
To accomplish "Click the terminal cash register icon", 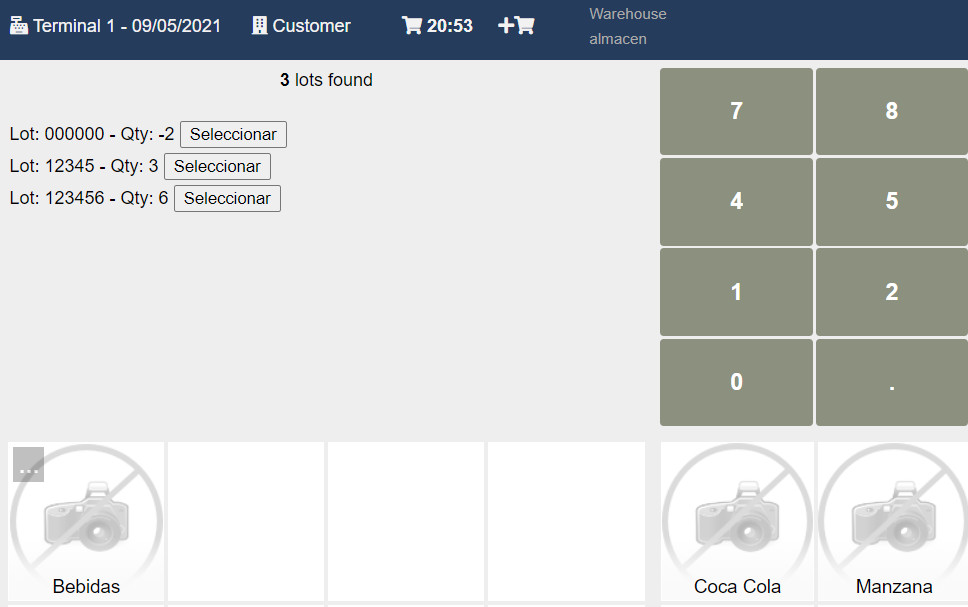I will pyautogui.click(x=19, y=26).
